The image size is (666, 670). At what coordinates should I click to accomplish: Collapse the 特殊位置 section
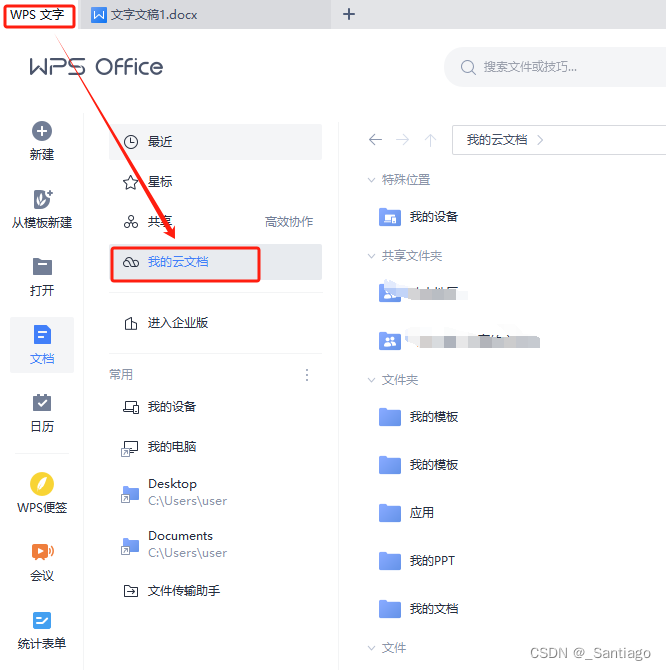coord(371,180)
